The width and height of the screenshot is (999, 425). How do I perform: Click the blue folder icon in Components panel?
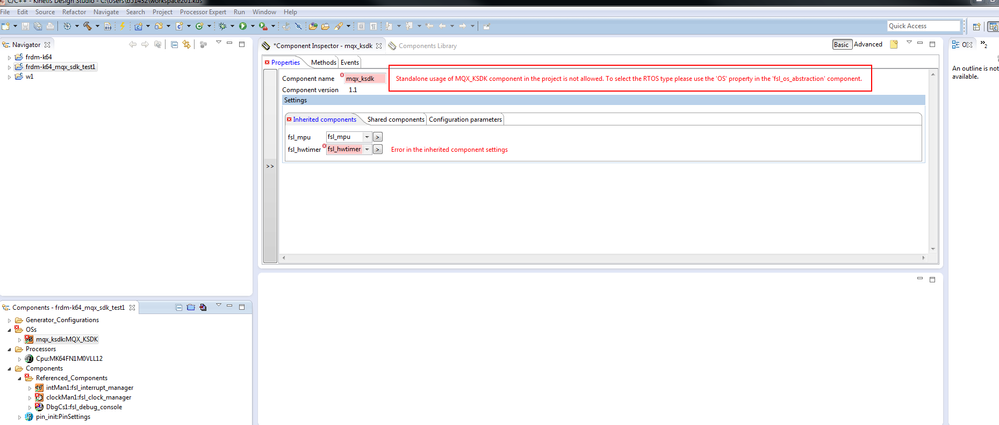190,307
